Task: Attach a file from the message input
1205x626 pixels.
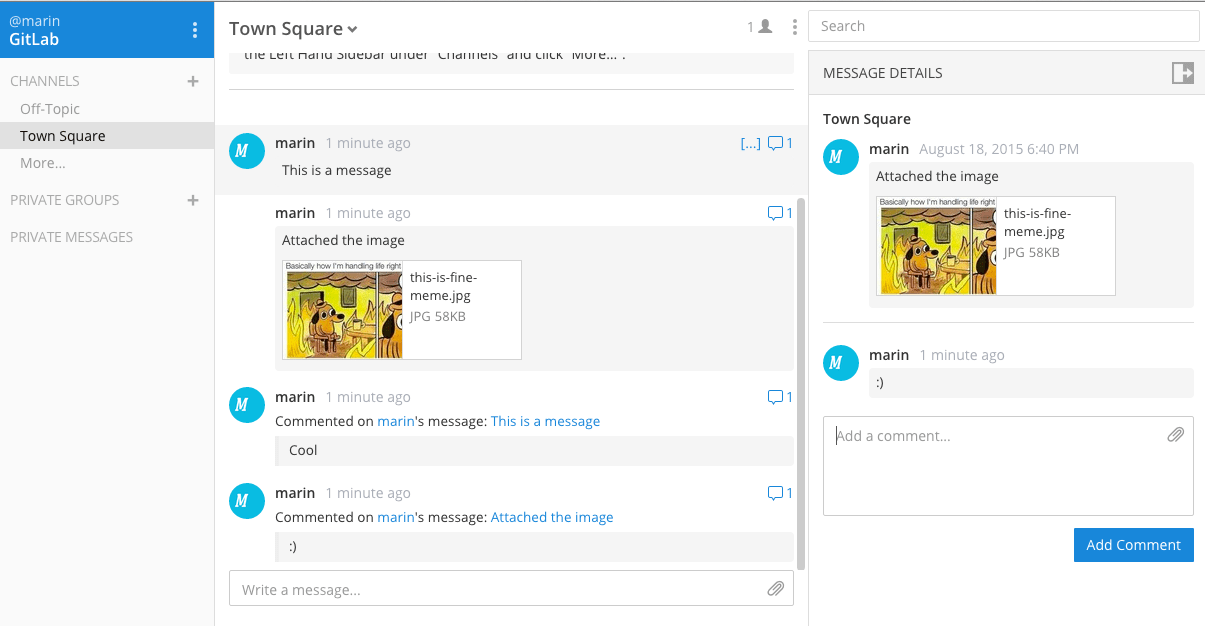Action: click(x=776, y=588)
